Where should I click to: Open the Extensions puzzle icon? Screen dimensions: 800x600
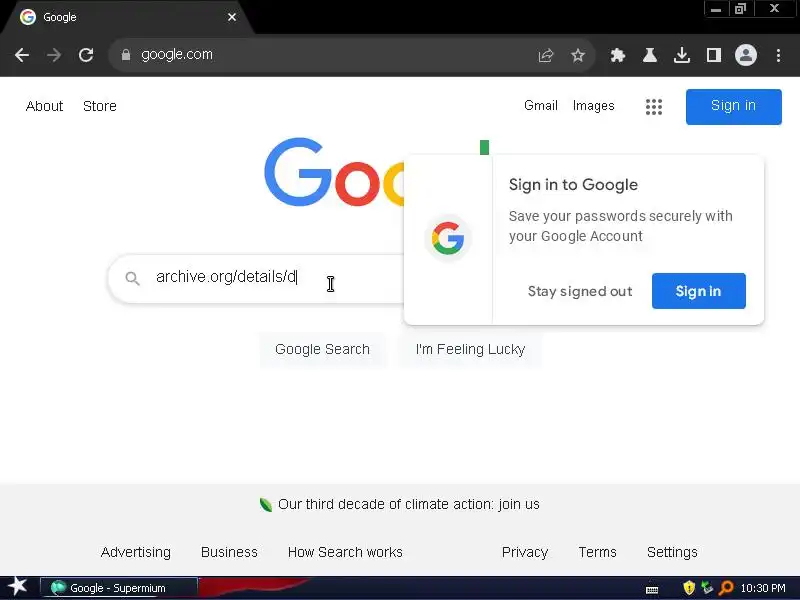tap(618, 55)
